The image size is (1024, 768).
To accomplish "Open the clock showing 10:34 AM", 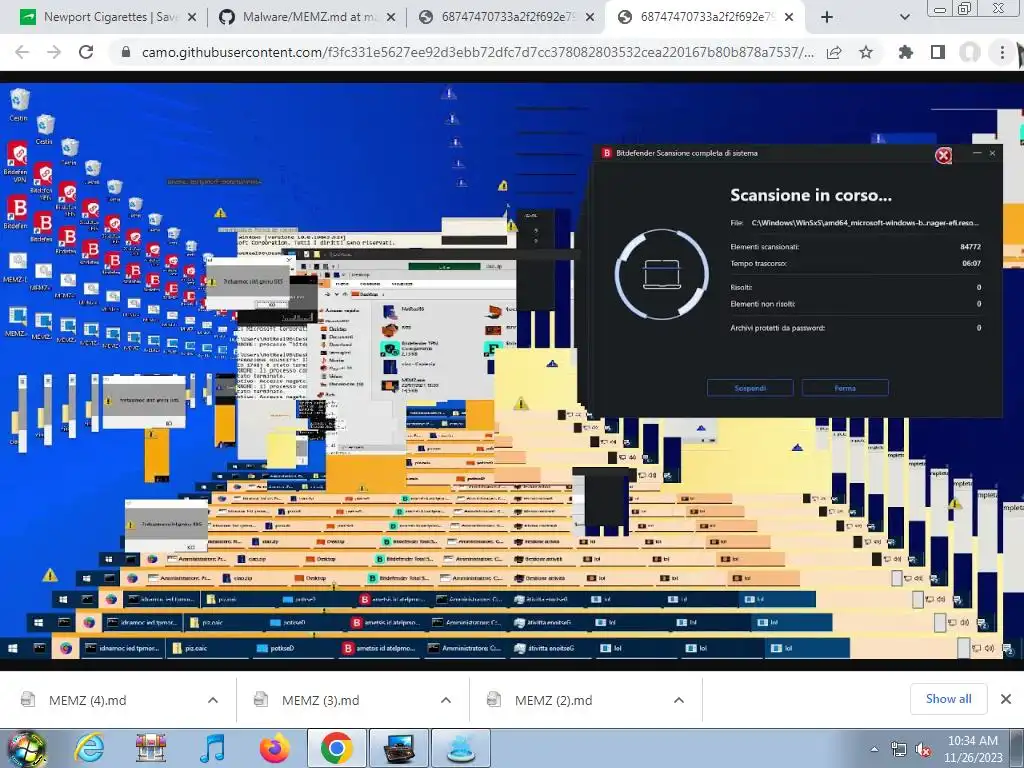I will [973, 749].
